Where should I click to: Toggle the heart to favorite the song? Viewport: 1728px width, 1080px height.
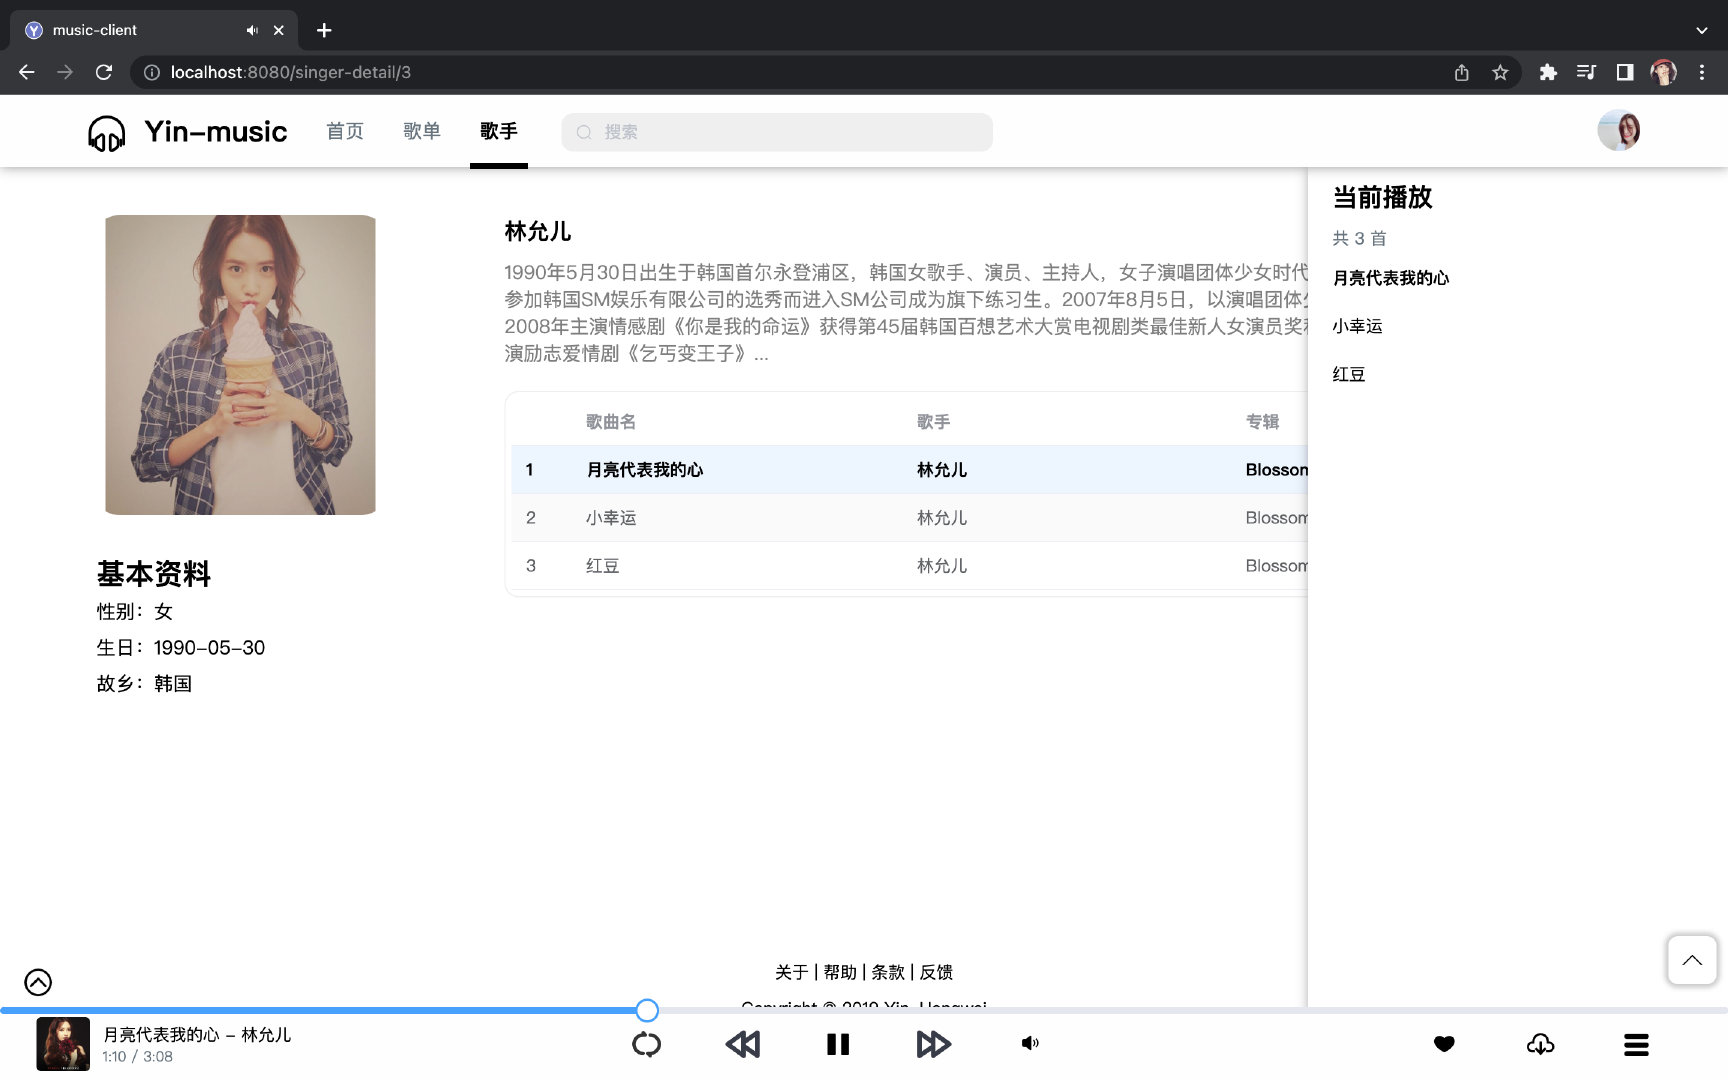pyautogui.click(x=1444, y=1043)
